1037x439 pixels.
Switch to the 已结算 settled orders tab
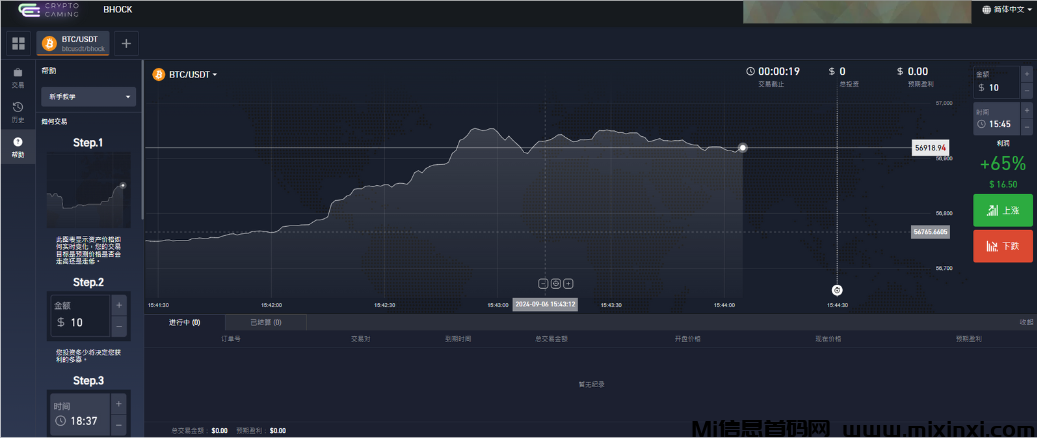(x=265, y=322)
